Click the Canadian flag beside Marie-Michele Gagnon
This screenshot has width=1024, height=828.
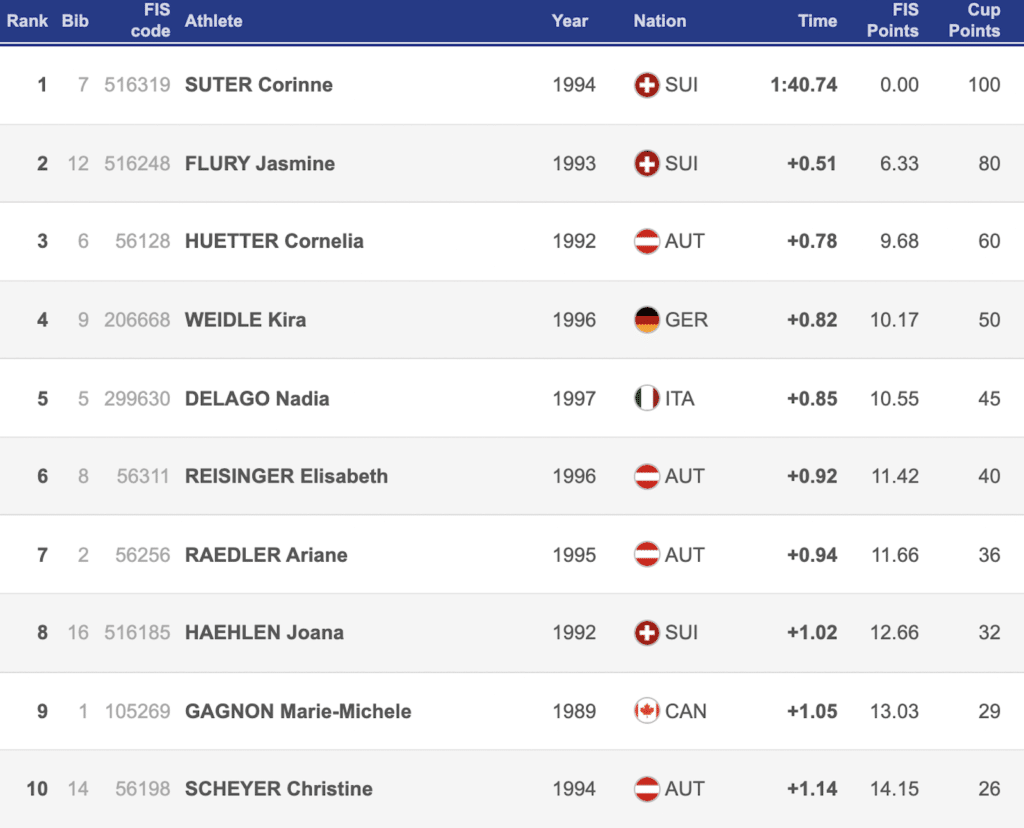(x=646, y=711)
